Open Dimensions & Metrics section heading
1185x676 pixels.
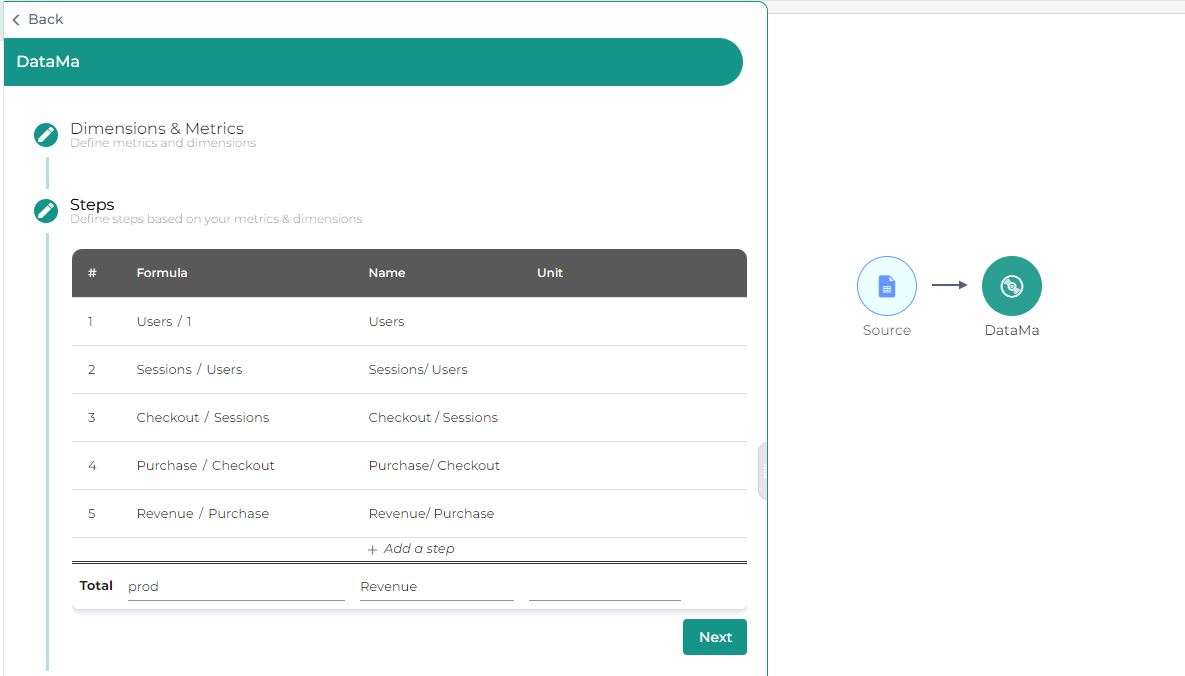[156, 129]
